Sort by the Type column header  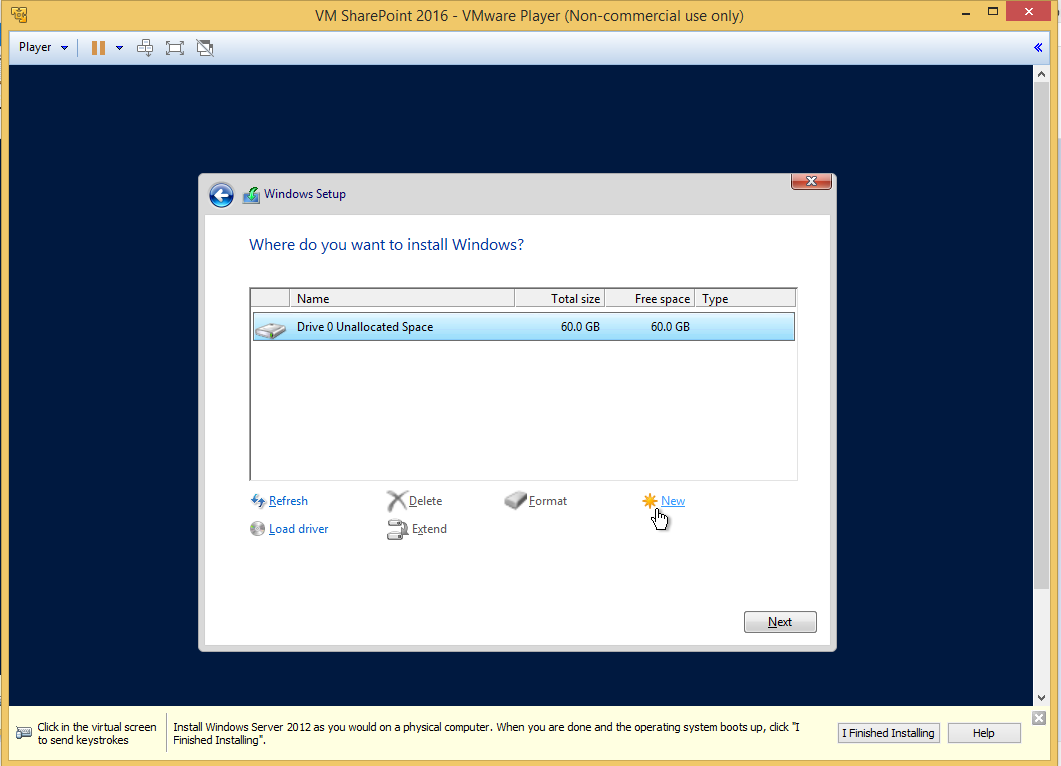coord(745,298)
